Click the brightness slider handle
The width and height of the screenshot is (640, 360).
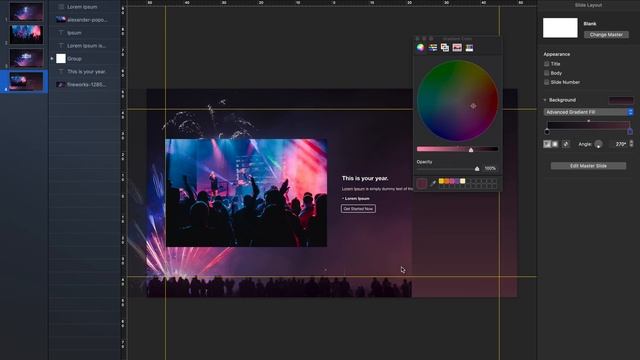(x=471, y=150)
